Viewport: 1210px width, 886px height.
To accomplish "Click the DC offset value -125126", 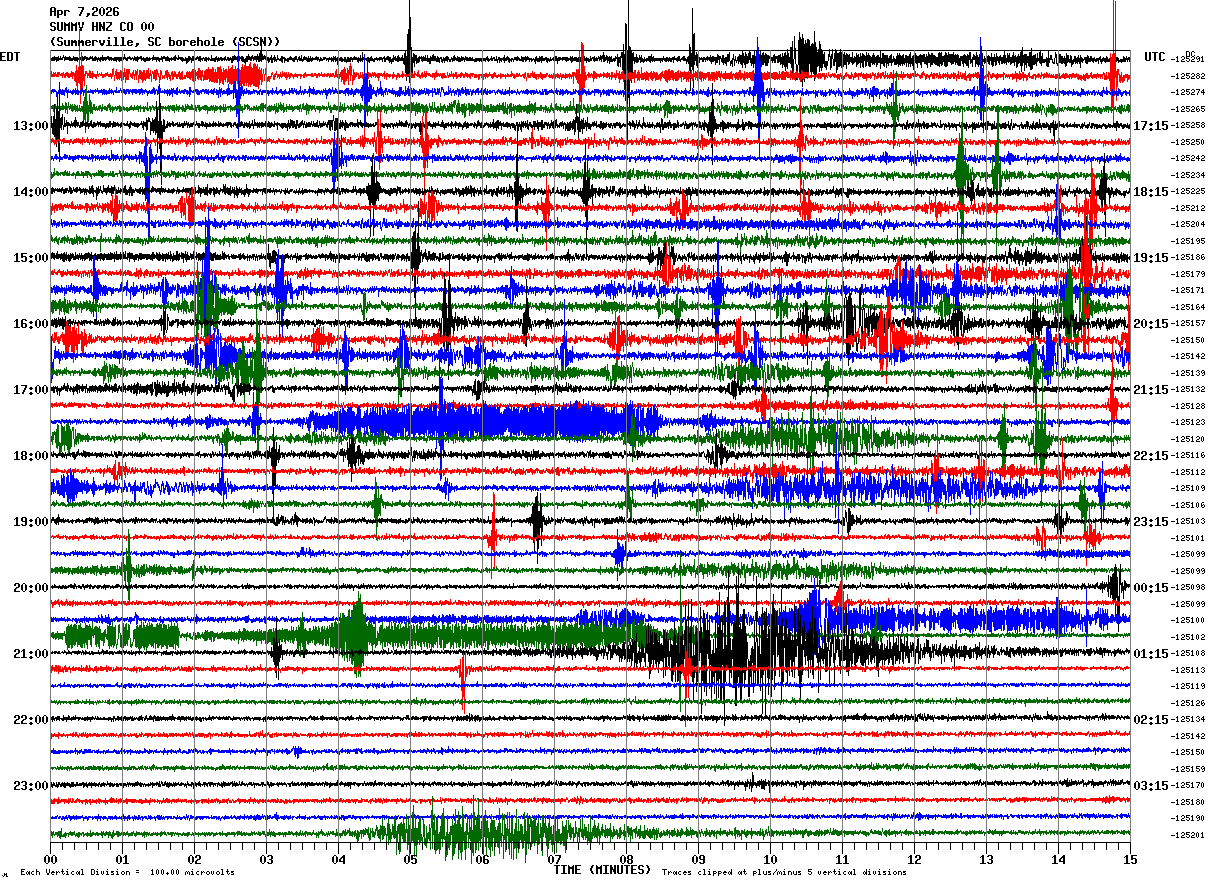I will point(1187,703).
